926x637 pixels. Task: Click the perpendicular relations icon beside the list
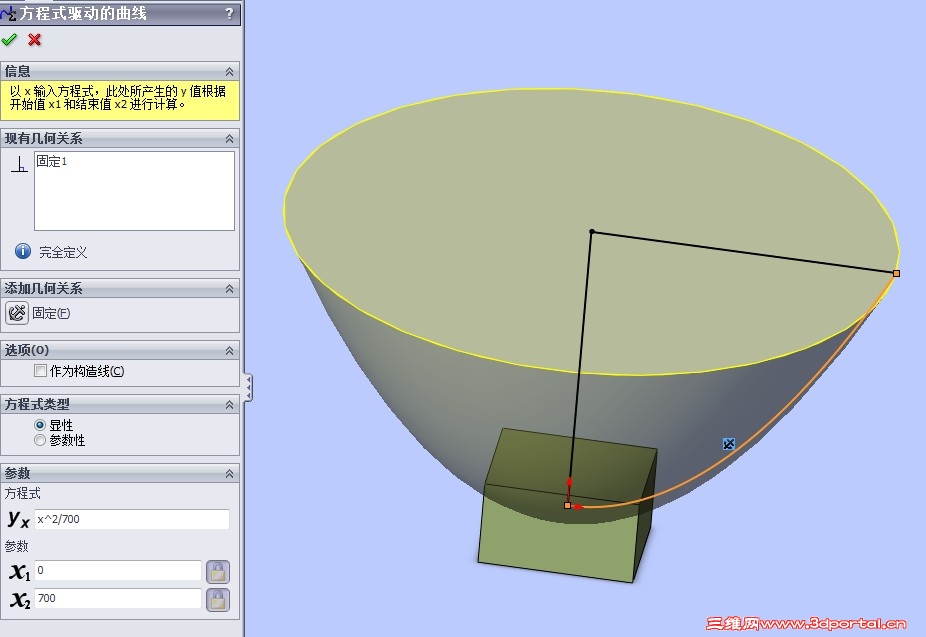(19, 164)
